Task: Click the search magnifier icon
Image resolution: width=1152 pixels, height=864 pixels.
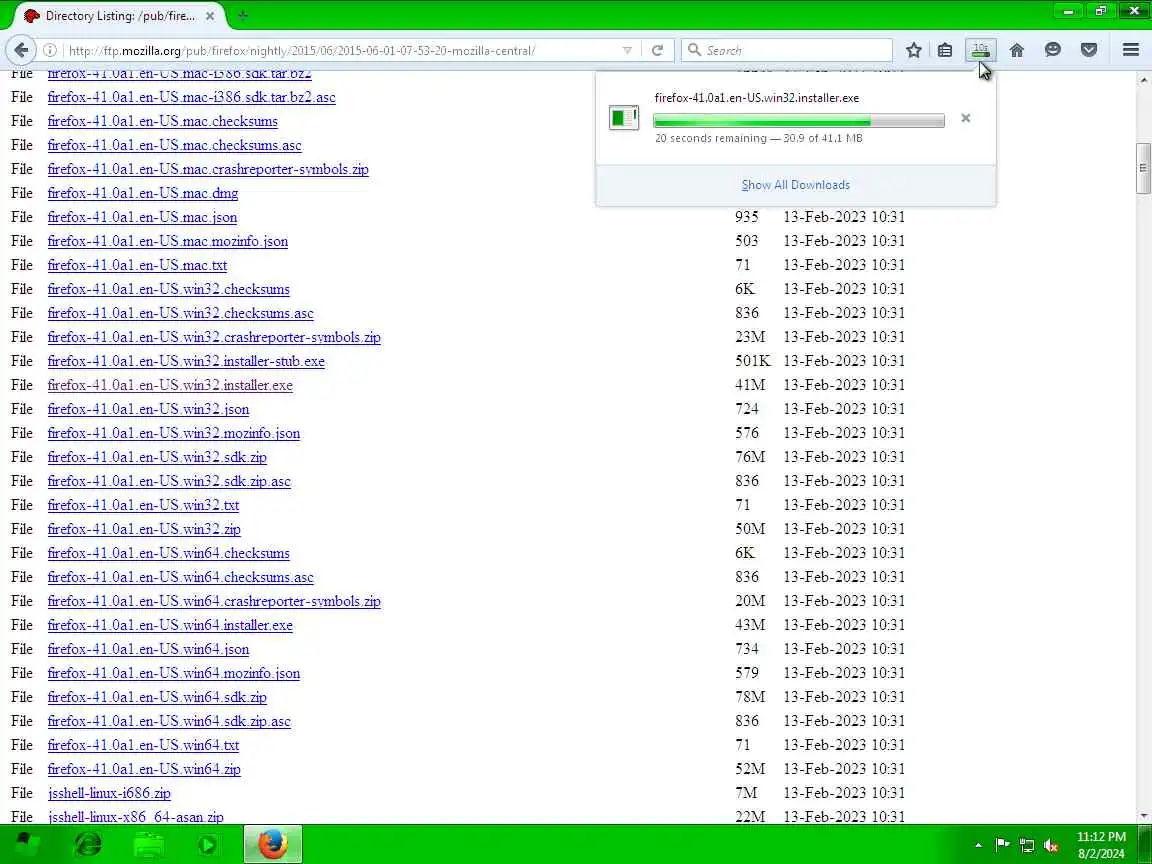Action: [x=694, y=50]
